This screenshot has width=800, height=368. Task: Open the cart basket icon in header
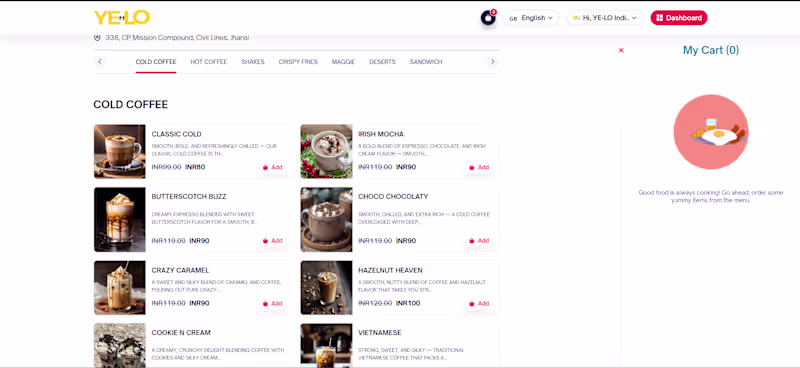pyautogui.click(x=488, y=18)
